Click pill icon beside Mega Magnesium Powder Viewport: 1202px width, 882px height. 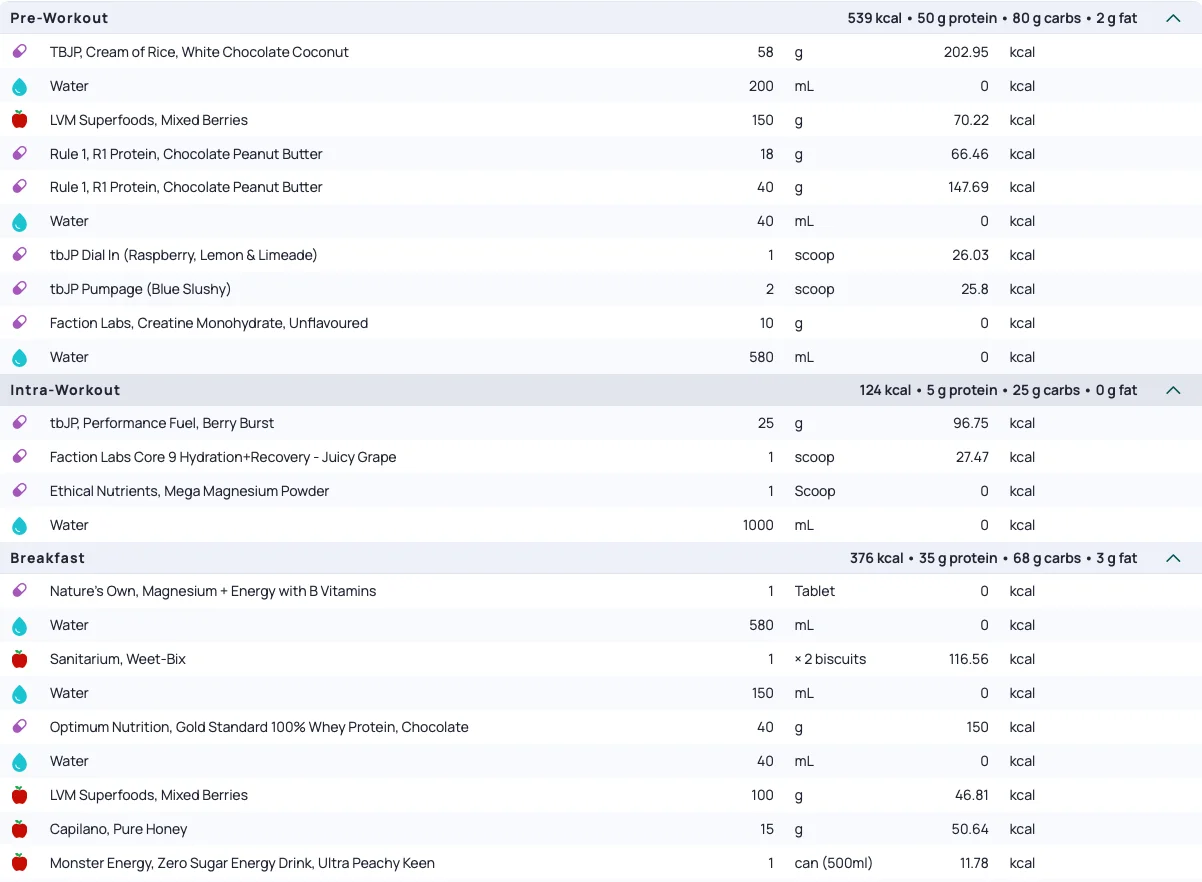click(19, 491)
